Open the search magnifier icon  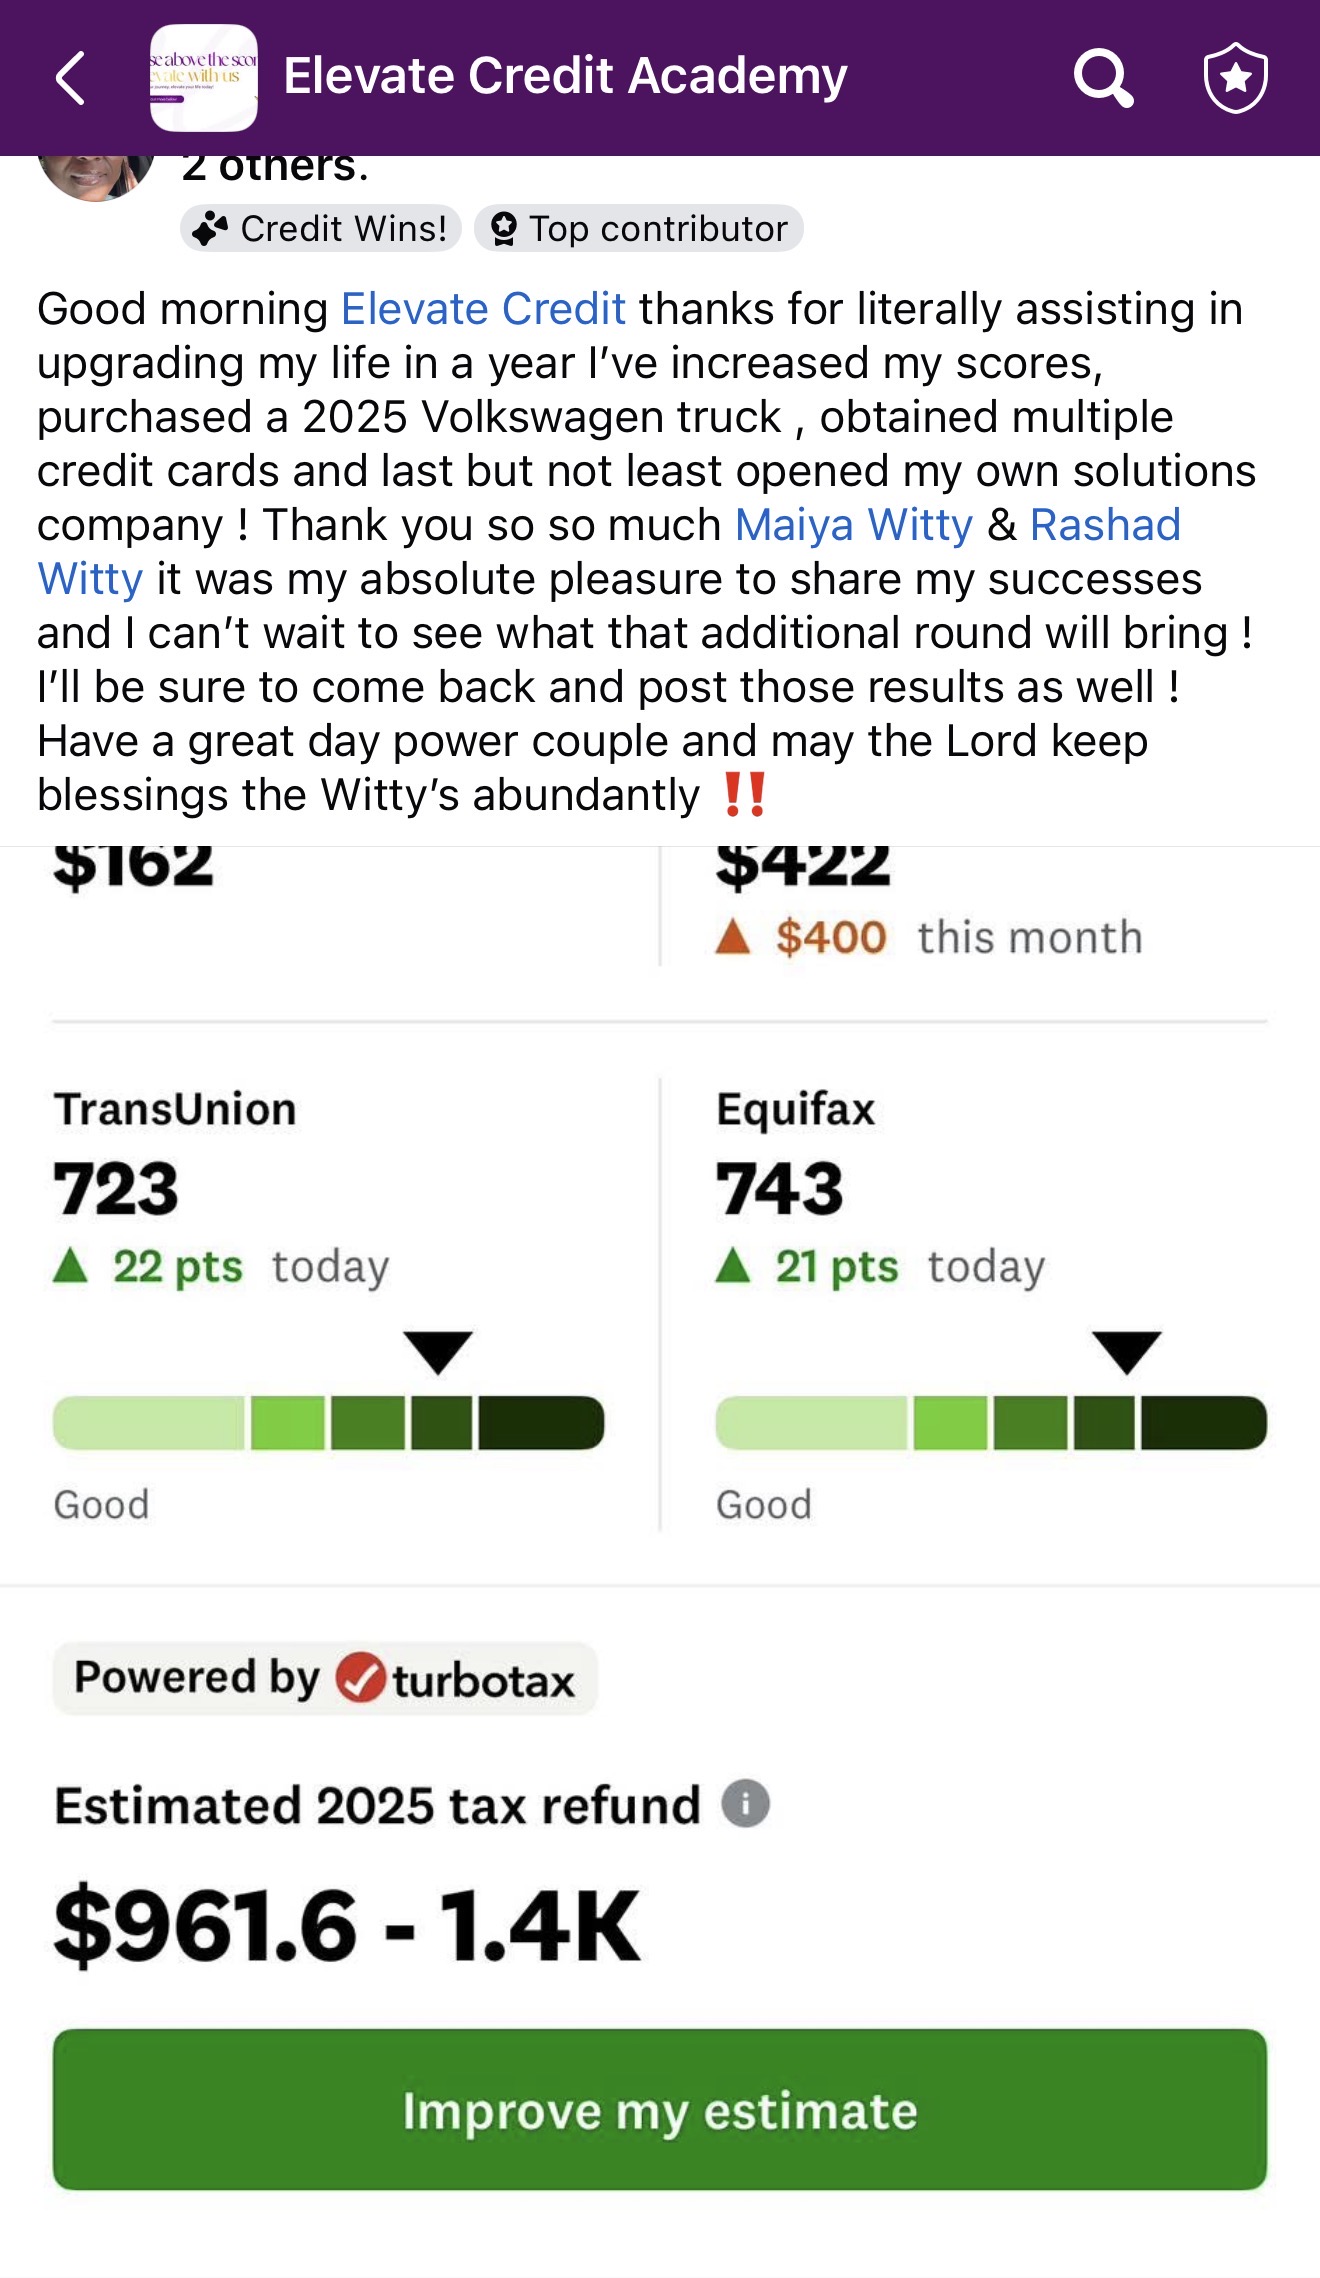pyautogui.click(x=1103, y=77)
